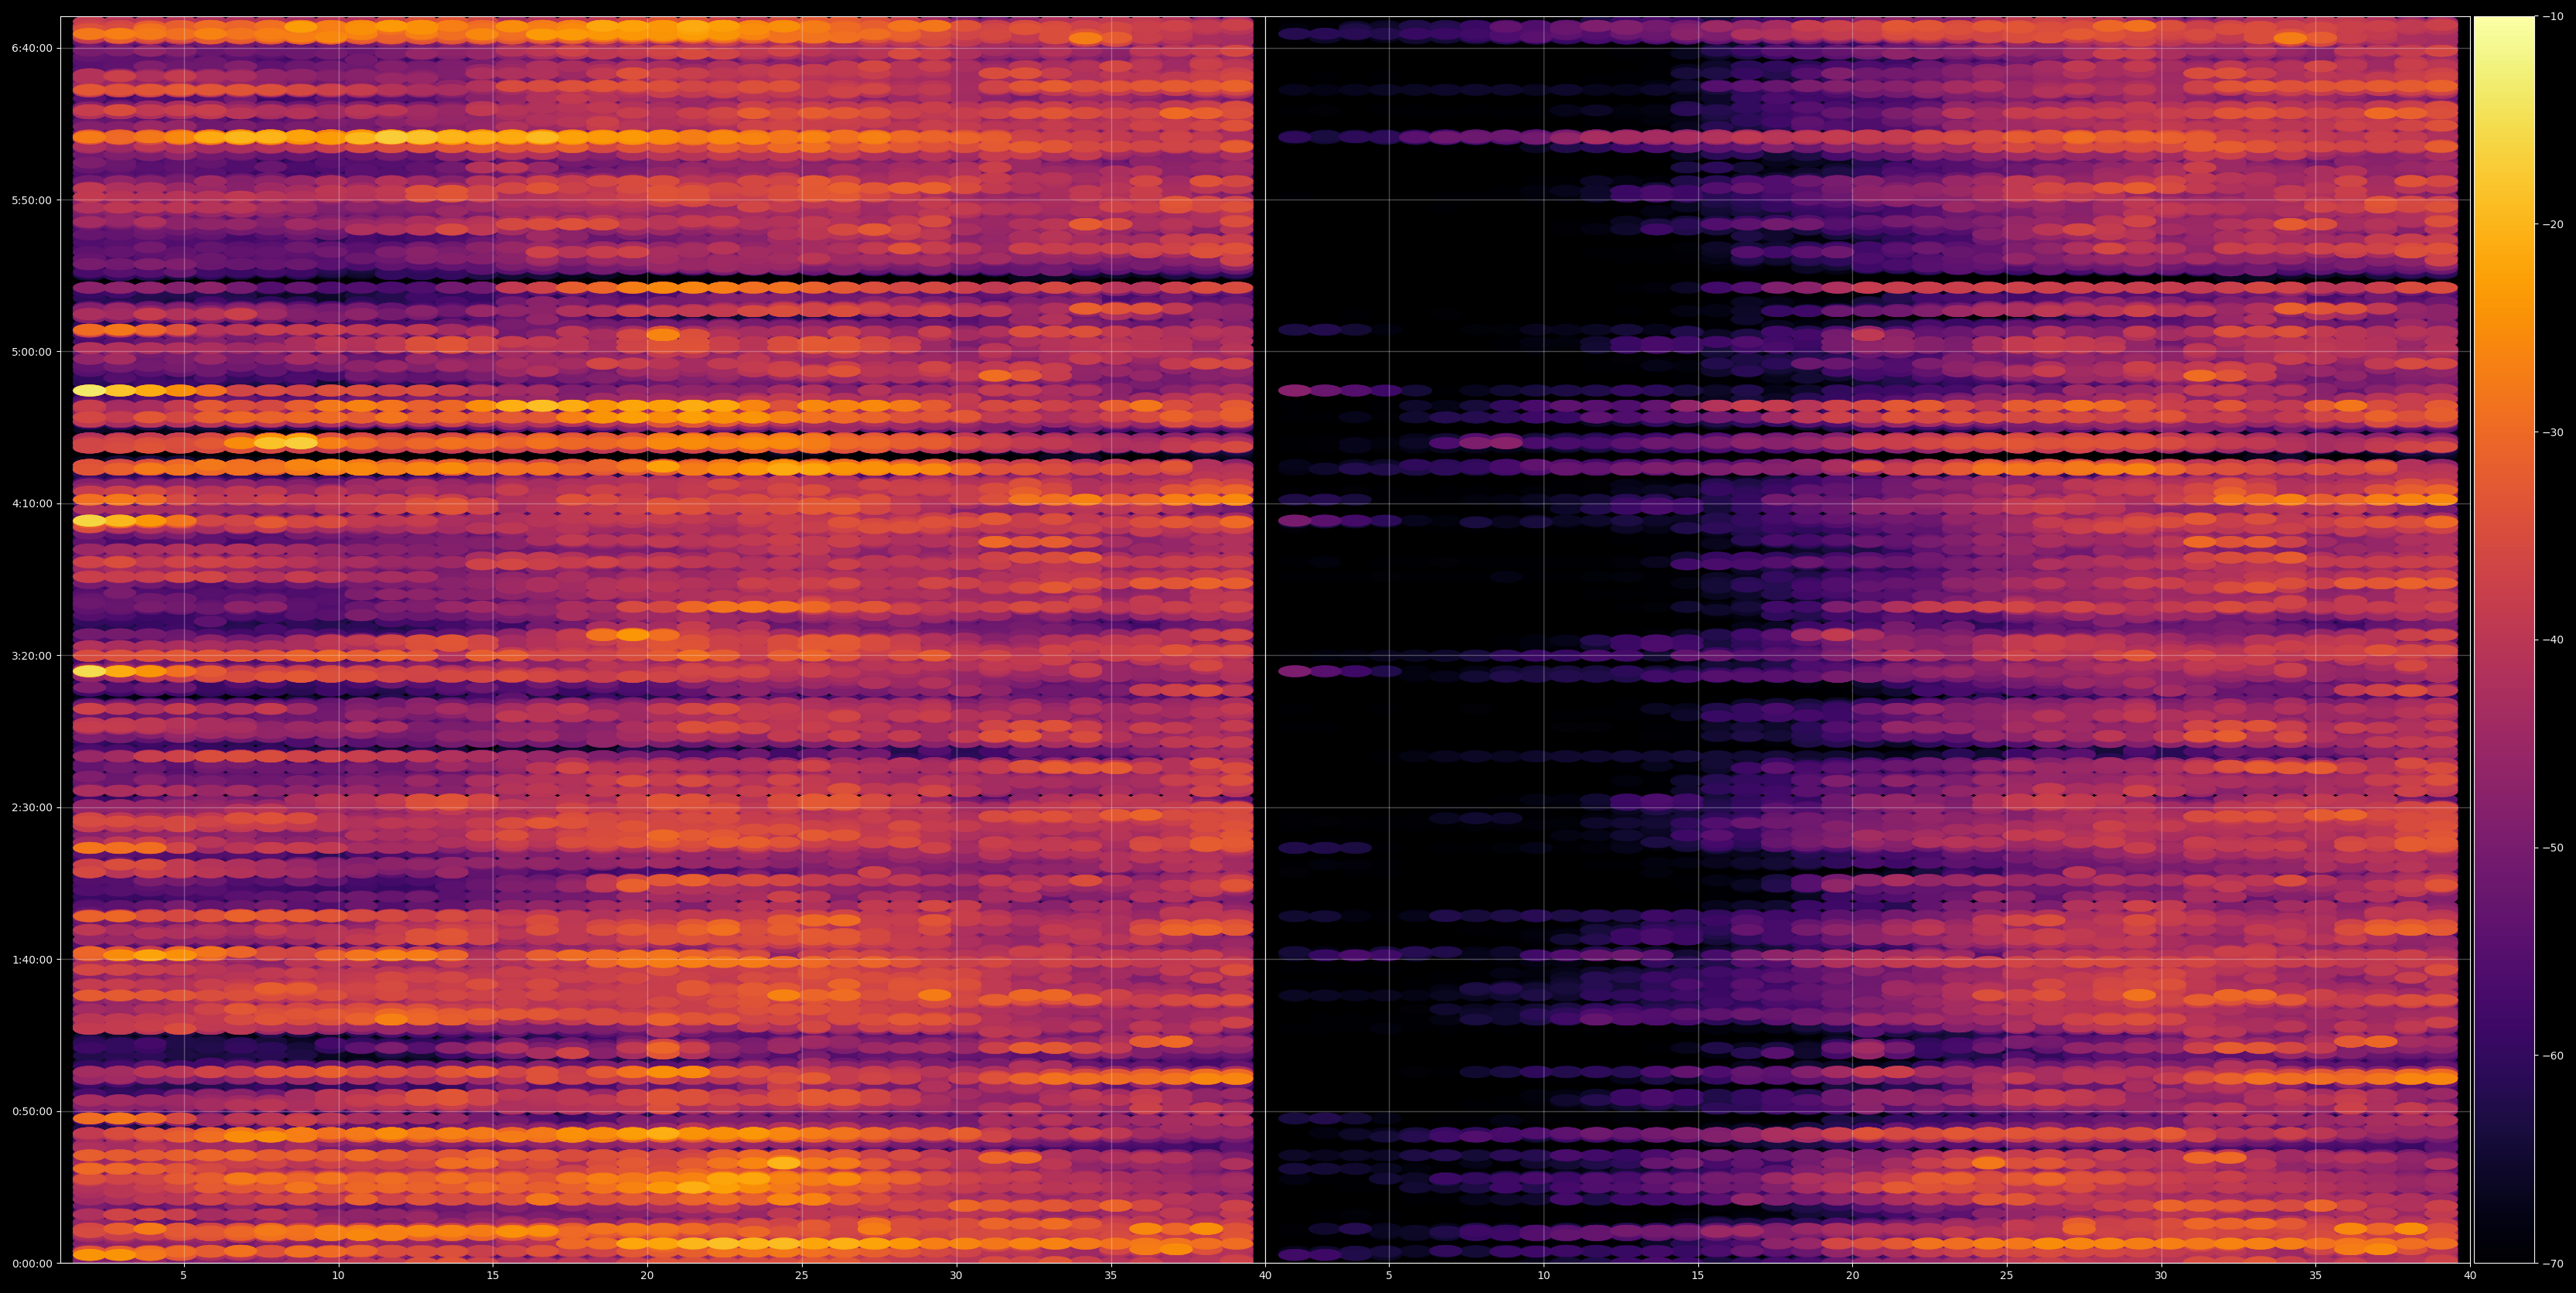Select x-axis label 30 under right heatmap
This screenshot has height=1293, width=2576.
pyautogui.click(x=2161, y=1277)
